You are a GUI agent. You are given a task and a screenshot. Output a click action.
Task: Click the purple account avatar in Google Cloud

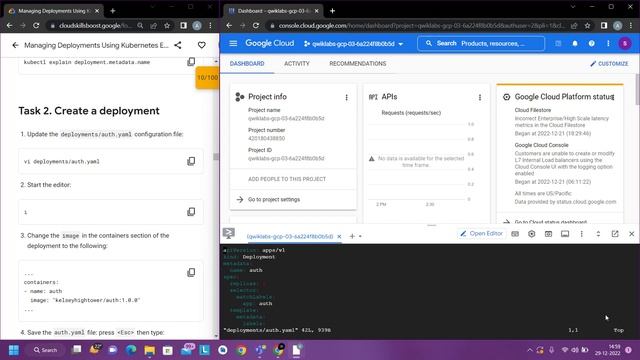coord(624,43)
